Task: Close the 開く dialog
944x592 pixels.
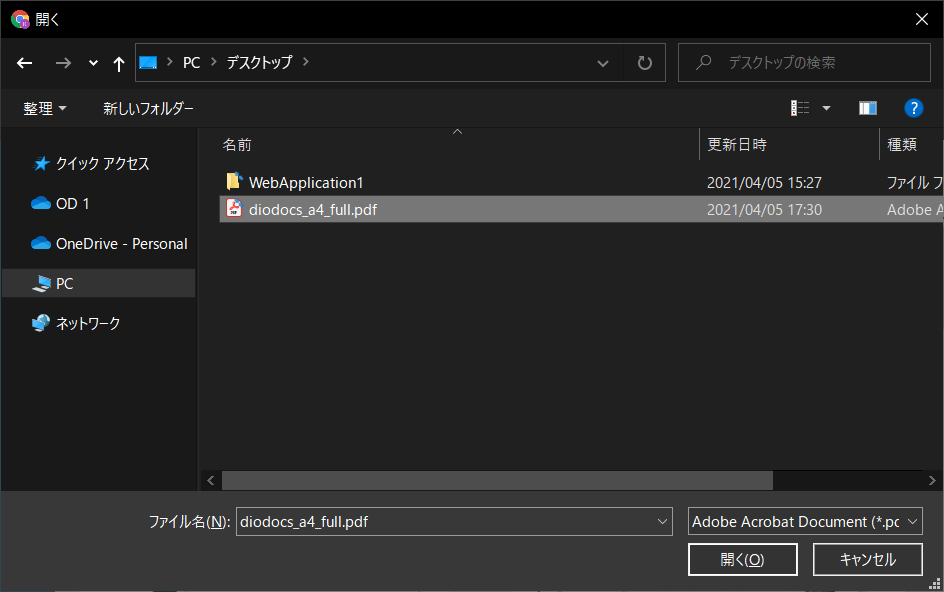Action: point(922,19)
